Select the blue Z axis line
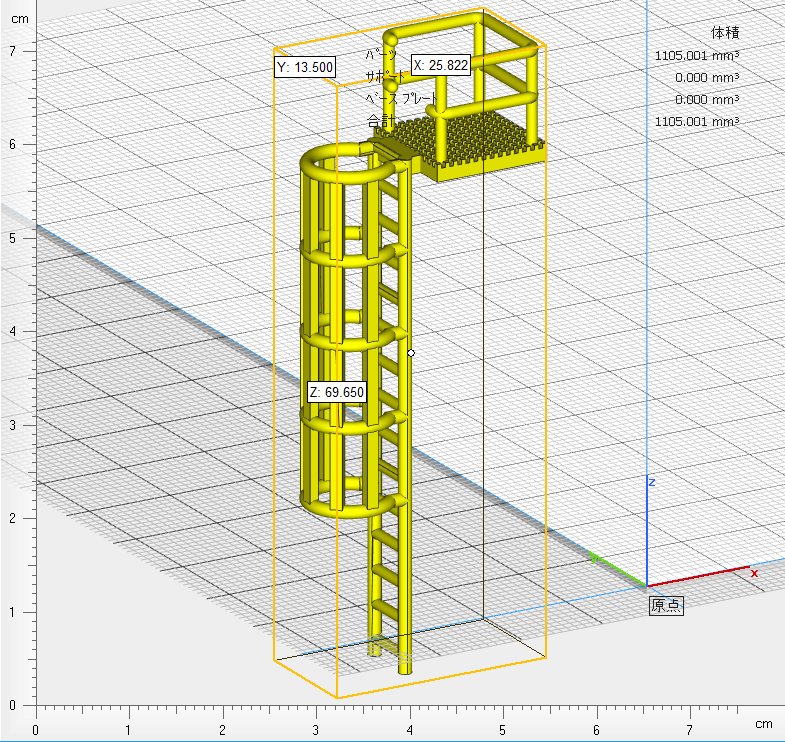The width and height of the screenshot is (785, 742). pyautogui.click(x=647, y=530)
